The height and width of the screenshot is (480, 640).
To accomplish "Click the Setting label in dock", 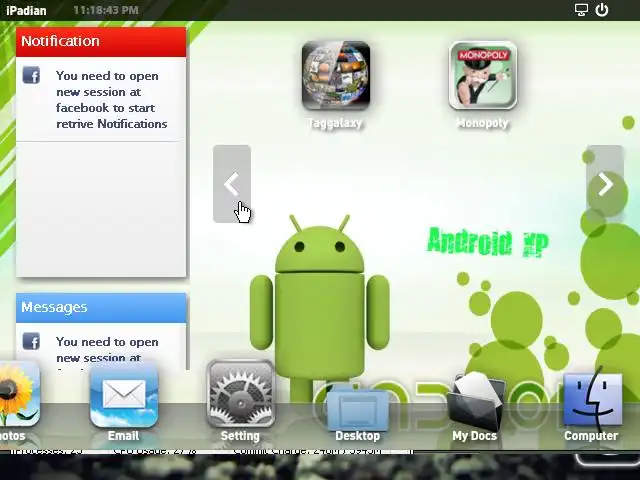I will 240,436.
